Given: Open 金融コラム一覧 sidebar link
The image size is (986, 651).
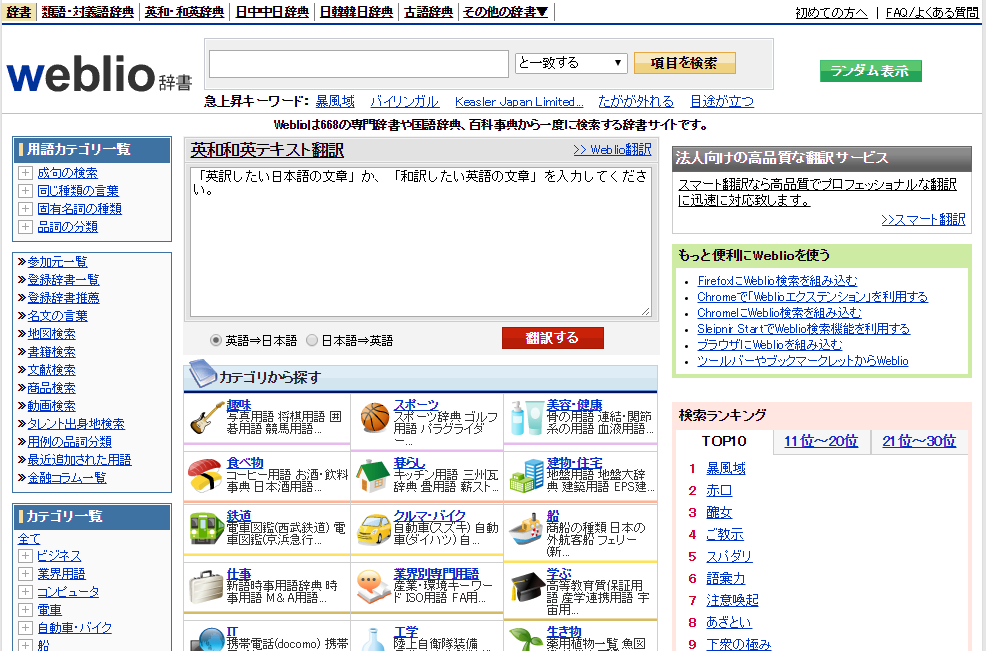Looking at the screenshot, I should click(67, 478).
